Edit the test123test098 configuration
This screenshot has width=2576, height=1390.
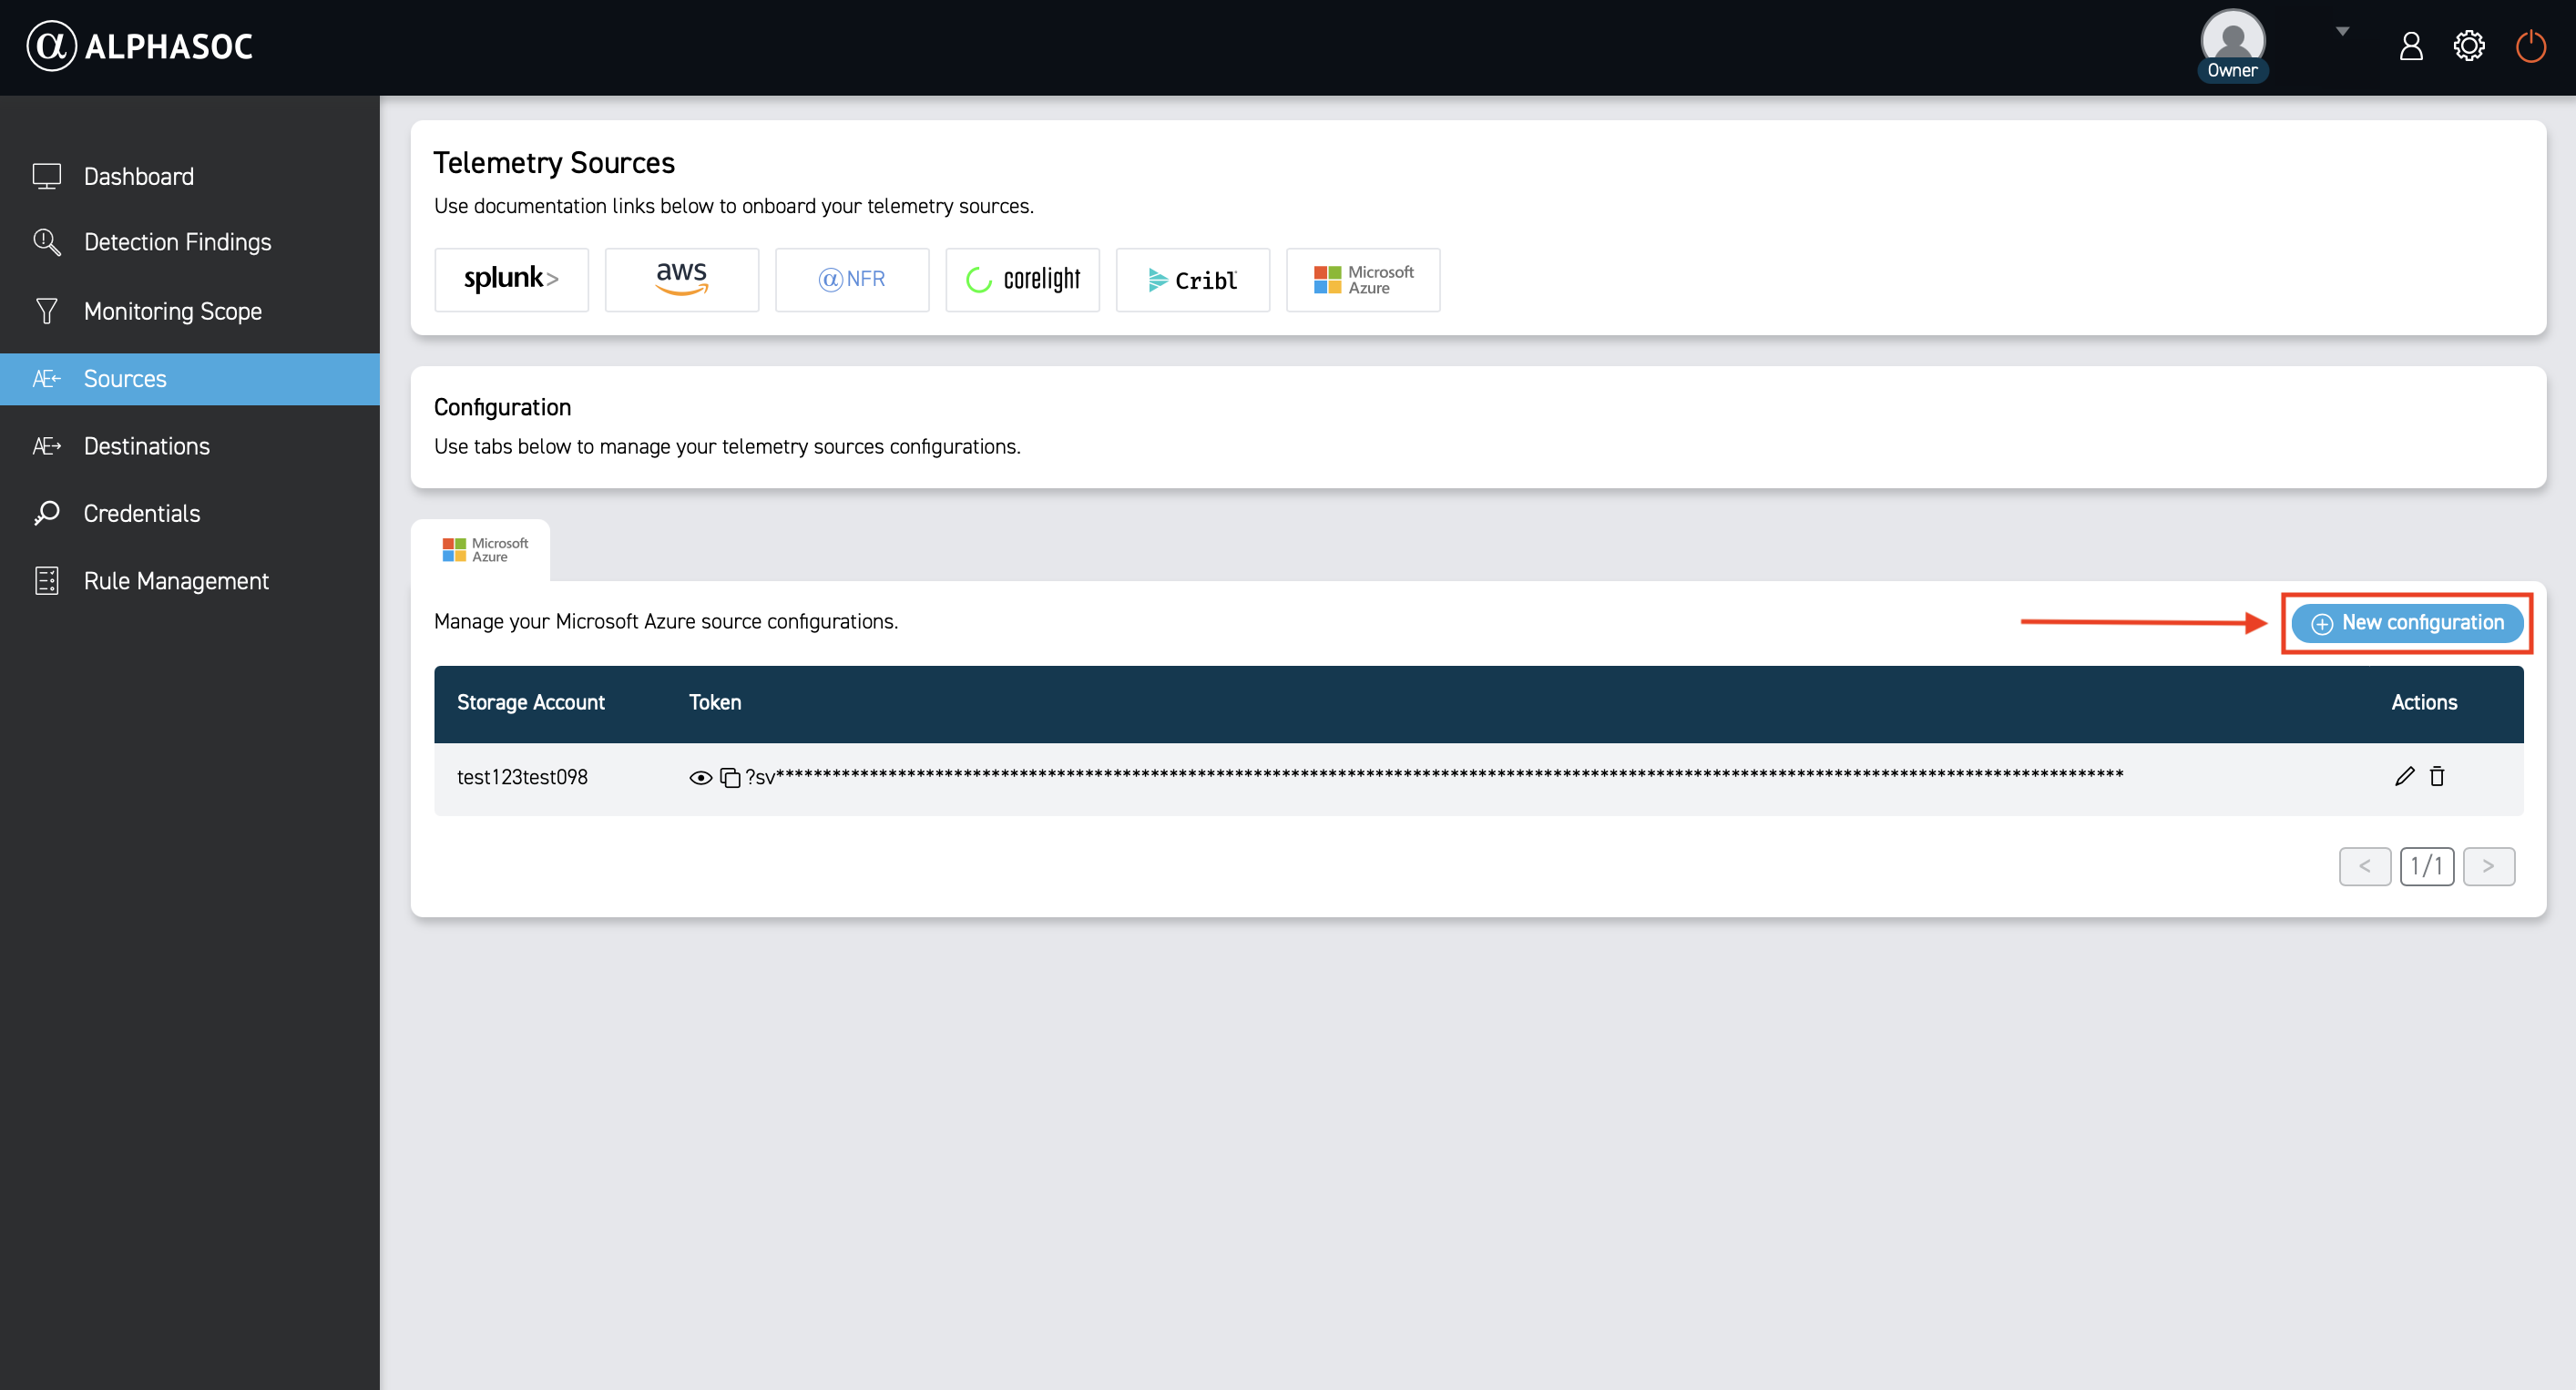[2404, 776]
